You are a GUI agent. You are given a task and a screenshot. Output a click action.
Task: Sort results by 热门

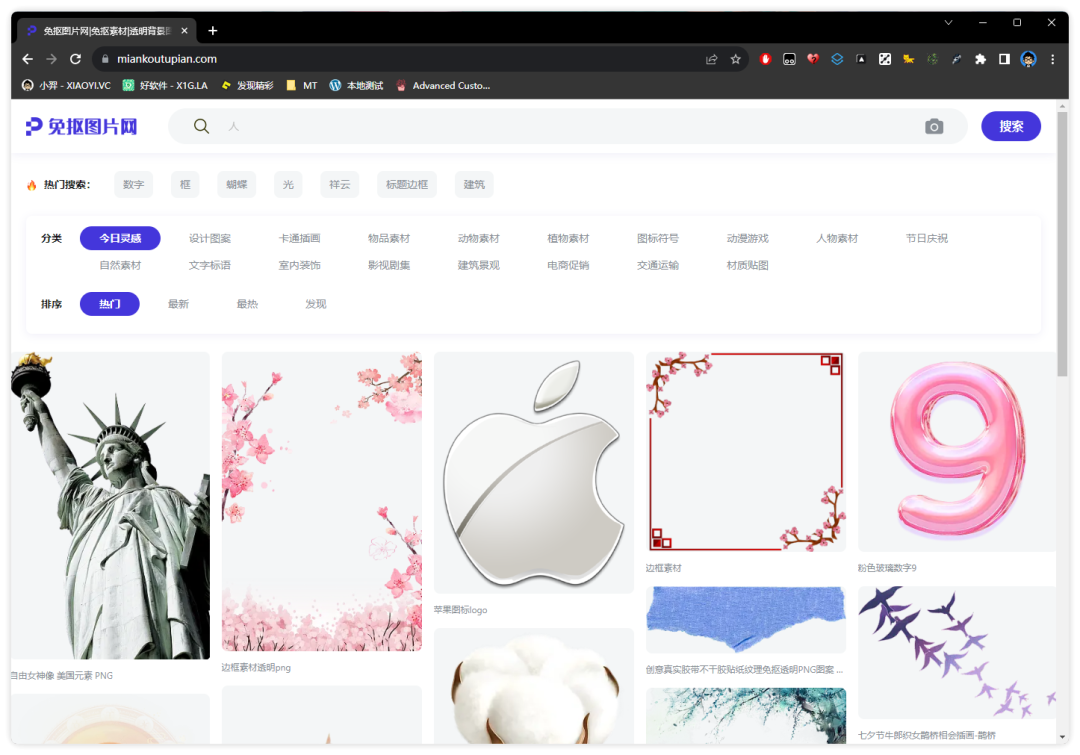[x=110, y=304]
